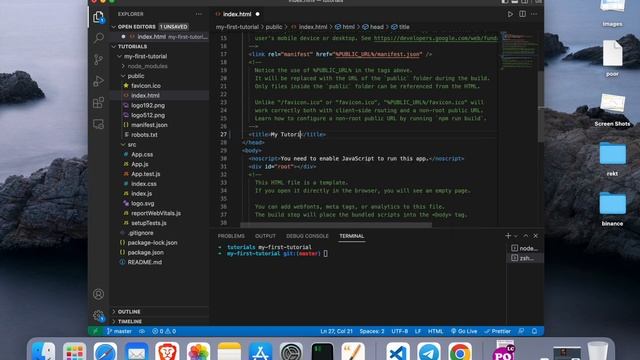Click the master branch in status bar
Viewport: 640px width, 360px height.
click(x=119, y=331)
